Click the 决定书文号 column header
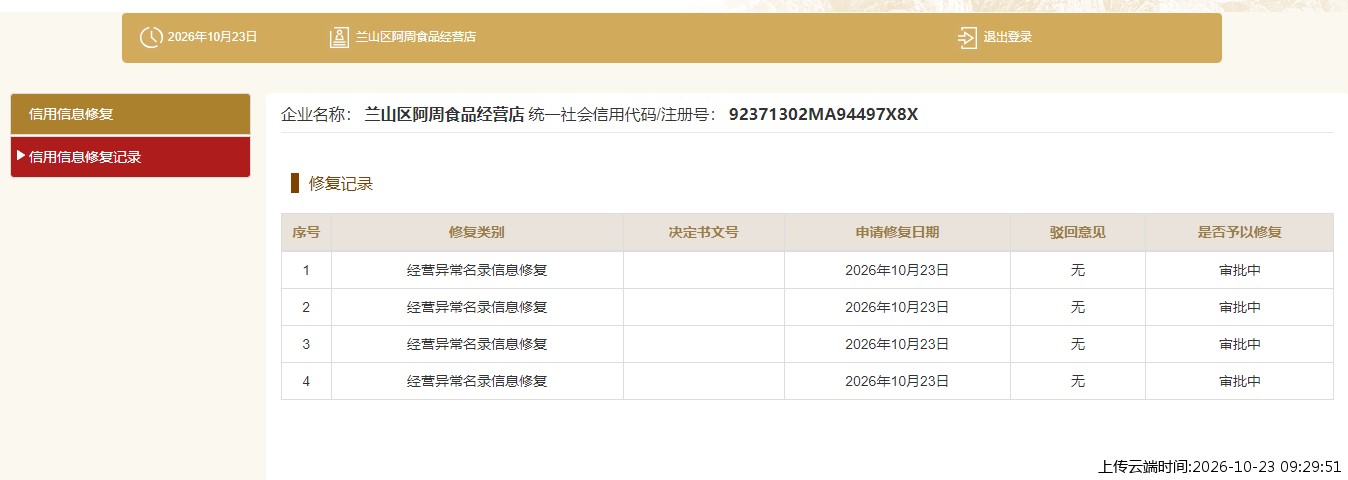 click(x=704, y=232)
